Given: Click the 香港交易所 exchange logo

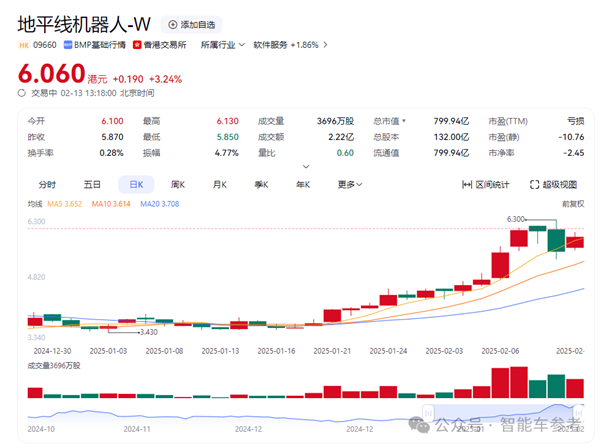Looking at the screenshot, I should (x=137, y=45).
